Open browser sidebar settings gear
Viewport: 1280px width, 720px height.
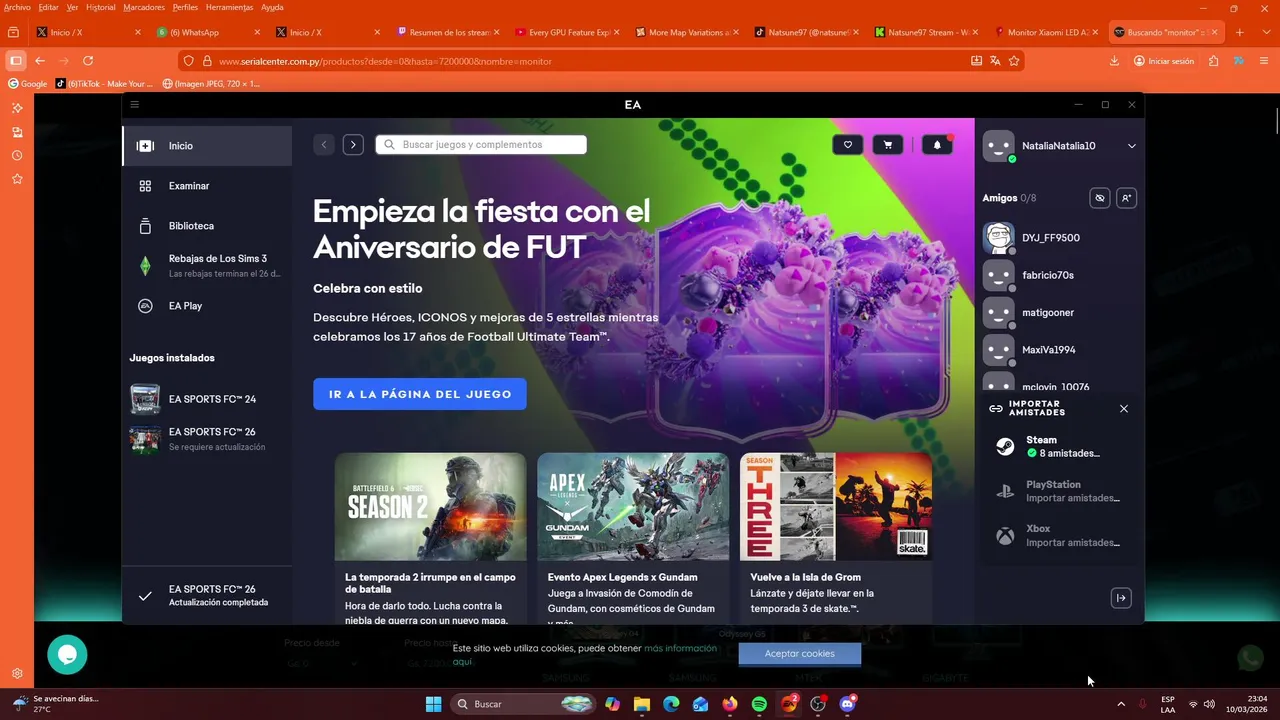click(x=17, y=674)
